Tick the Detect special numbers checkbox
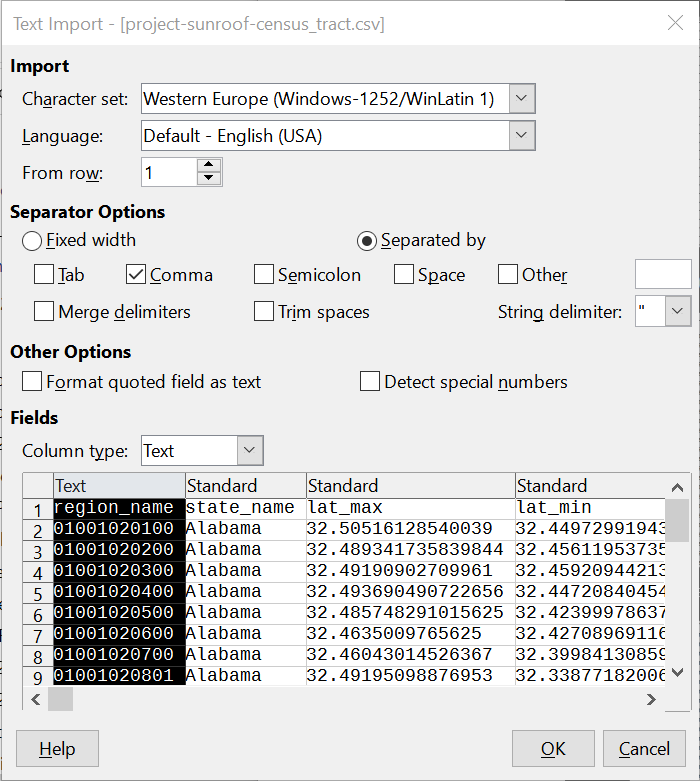The height and width of the screenshot is (781, 700). [x=370, y=382]
